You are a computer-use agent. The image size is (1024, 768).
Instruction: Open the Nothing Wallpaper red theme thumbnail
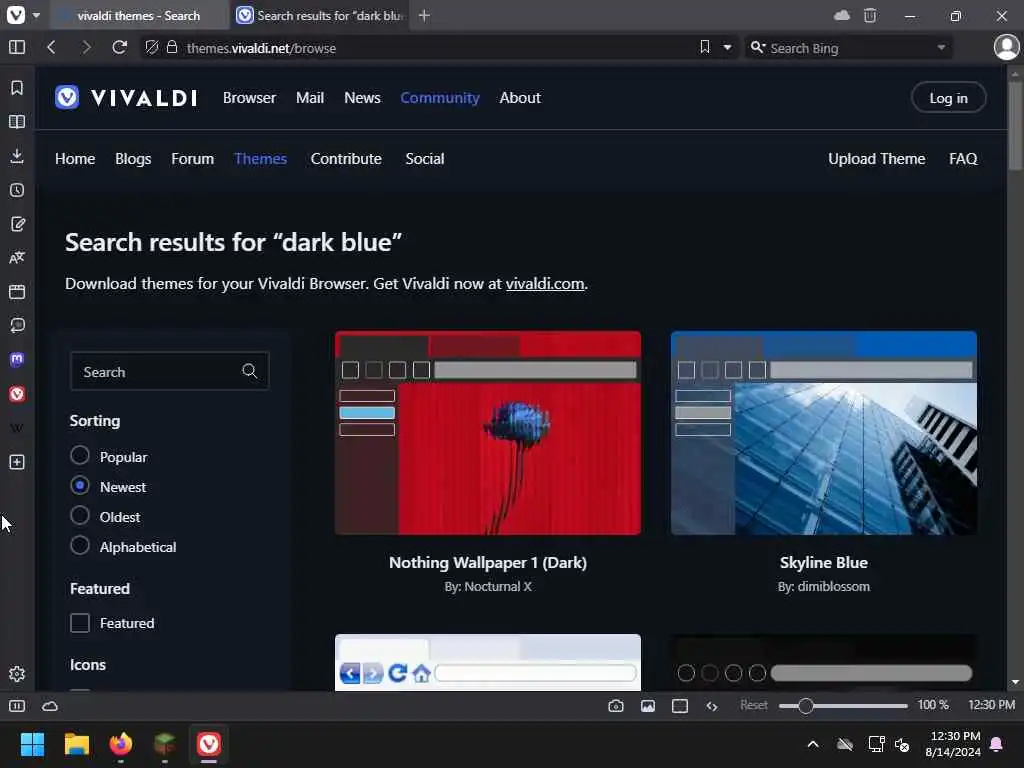(488, 433)
